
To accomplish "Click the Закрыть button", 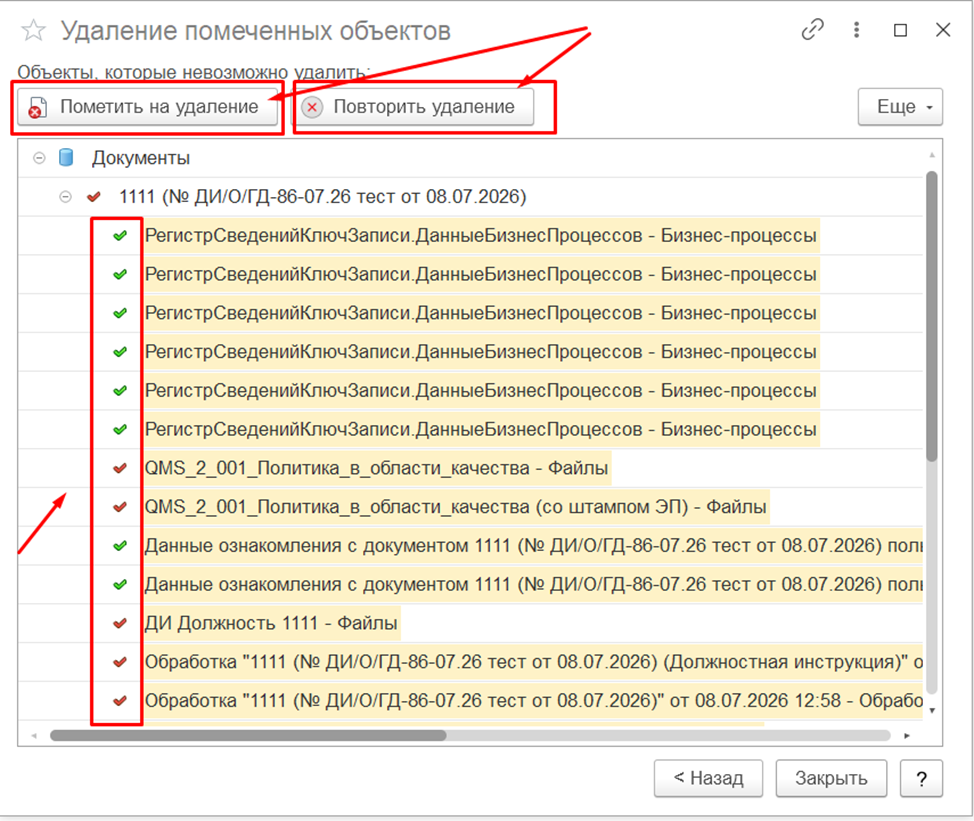I will pos(831,778).
